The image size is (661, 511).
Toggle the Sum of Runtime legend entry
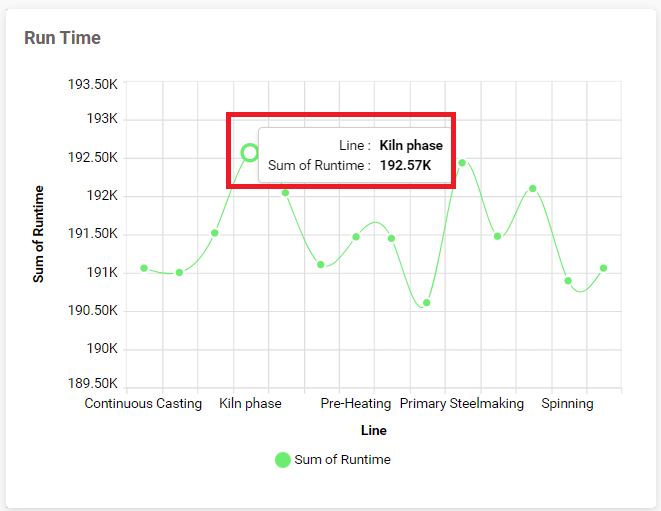click(333, 460)
